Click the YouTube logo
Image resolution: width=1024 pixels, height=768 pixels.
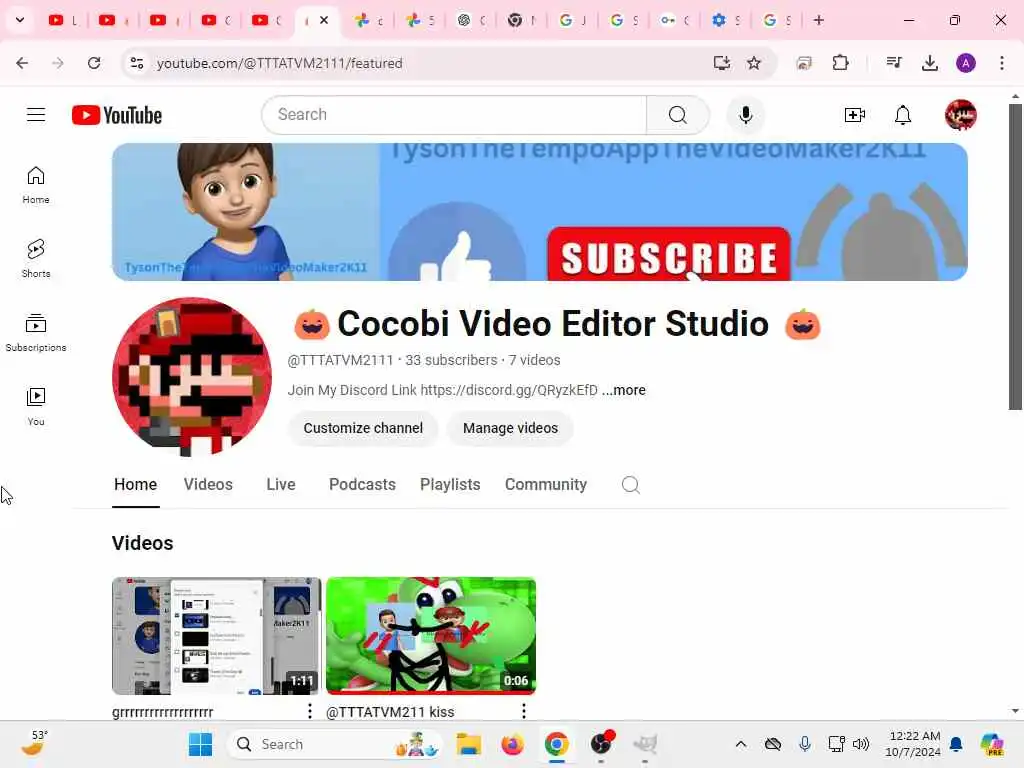tap(117, 115)
